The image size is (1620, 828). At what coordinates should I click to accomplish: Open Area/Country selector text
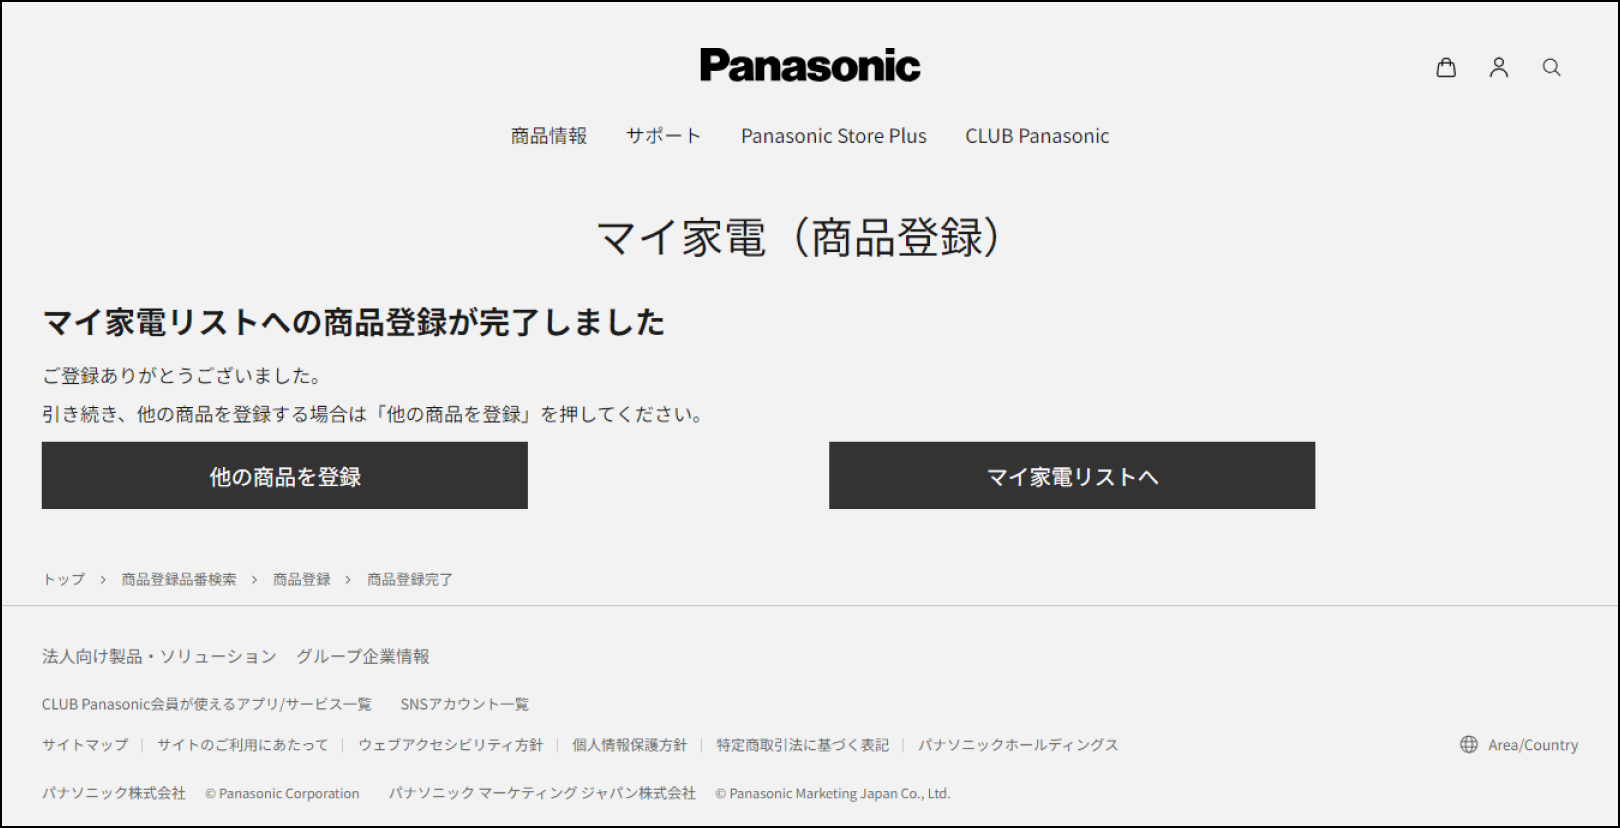[1533, 745]
